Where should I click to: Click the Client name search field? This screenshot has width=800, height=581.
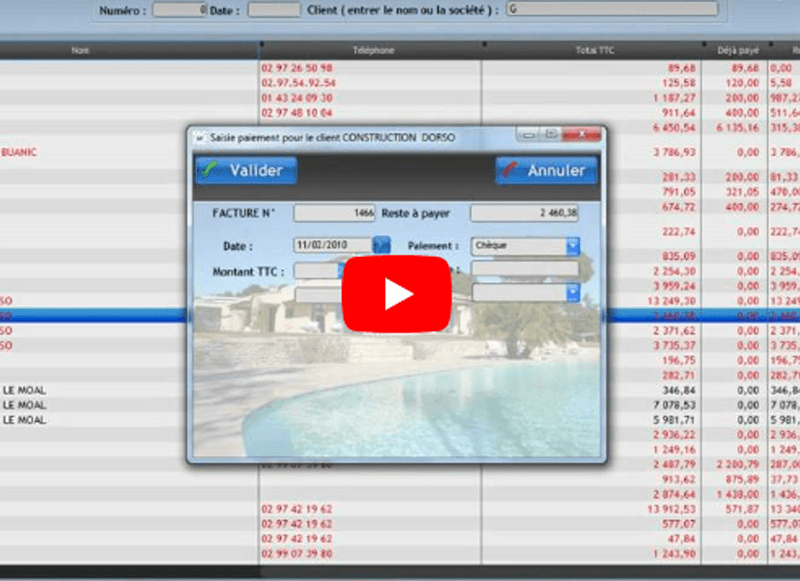pyautogui.click(x=611, y=9)
